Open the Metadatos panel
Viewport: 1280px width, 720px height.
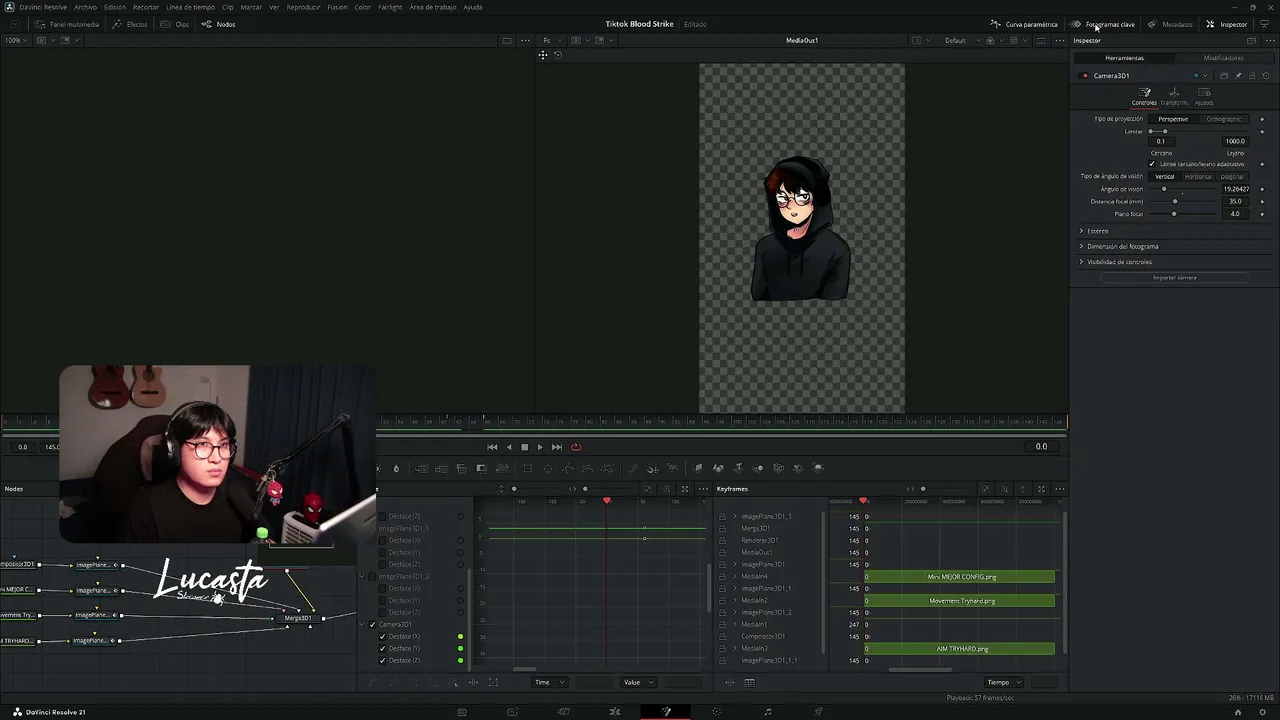tap(1170, 24)
